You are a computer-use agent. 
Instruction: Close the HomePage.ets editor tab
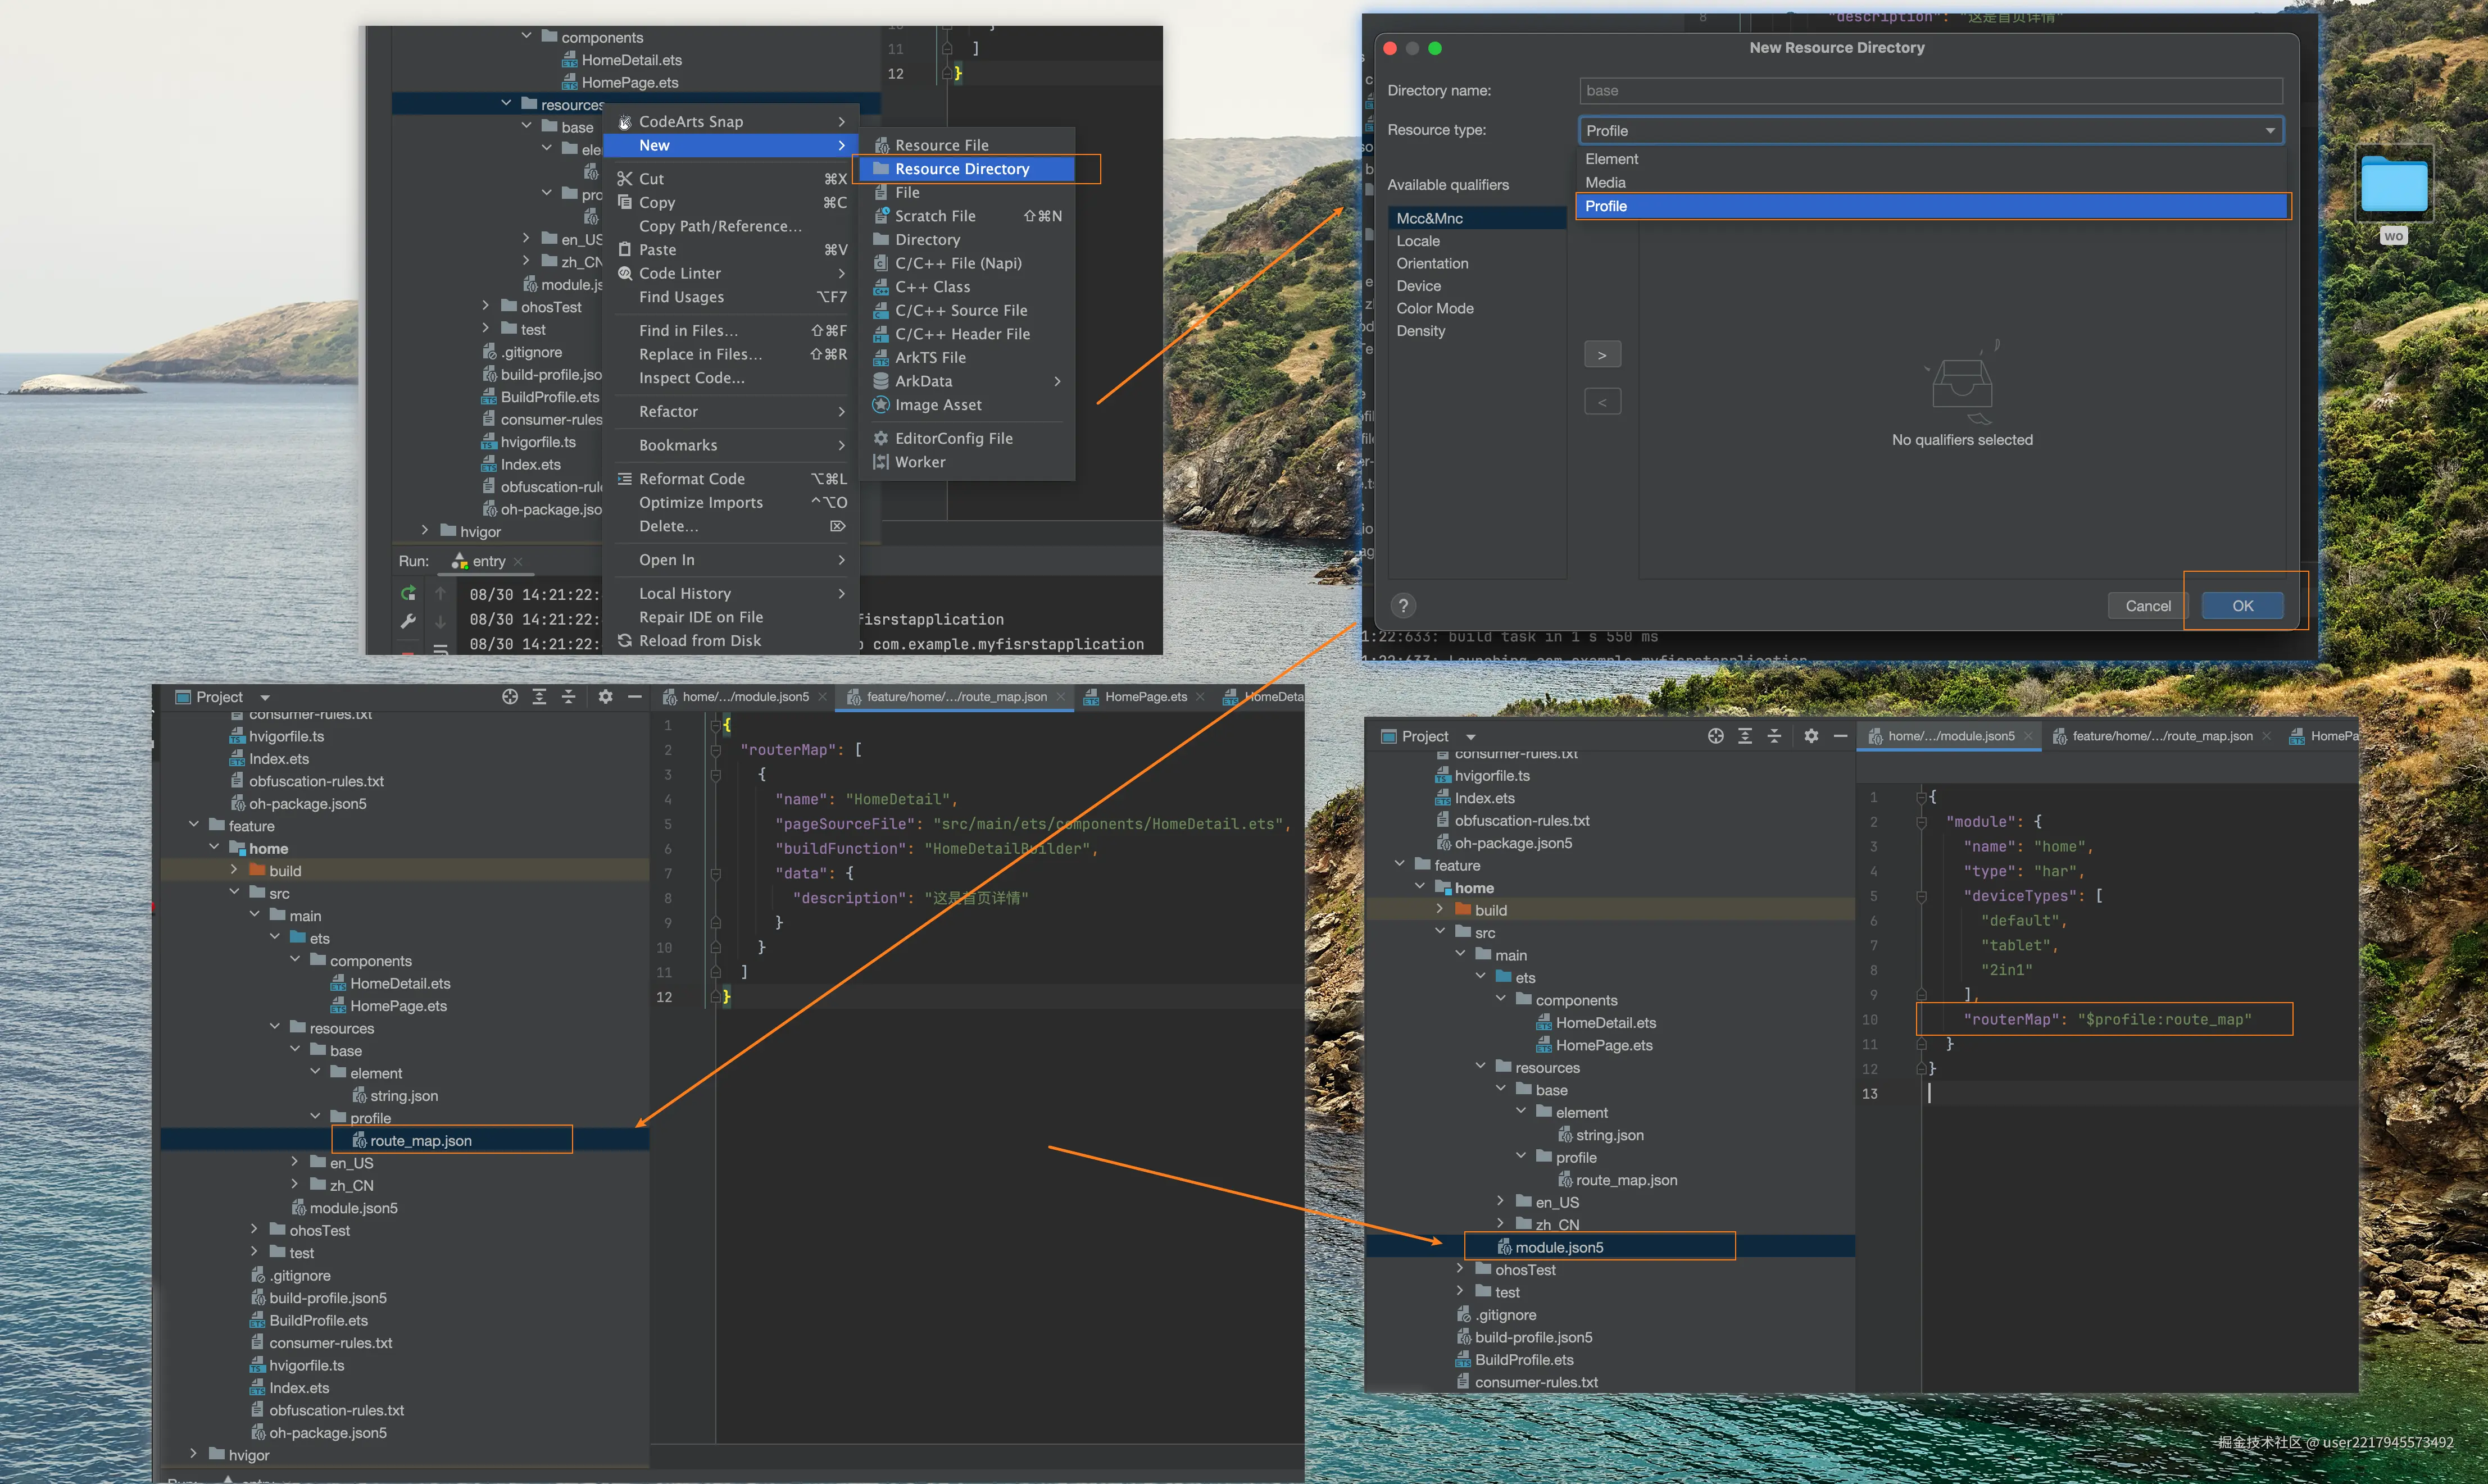click(1200, 697)
